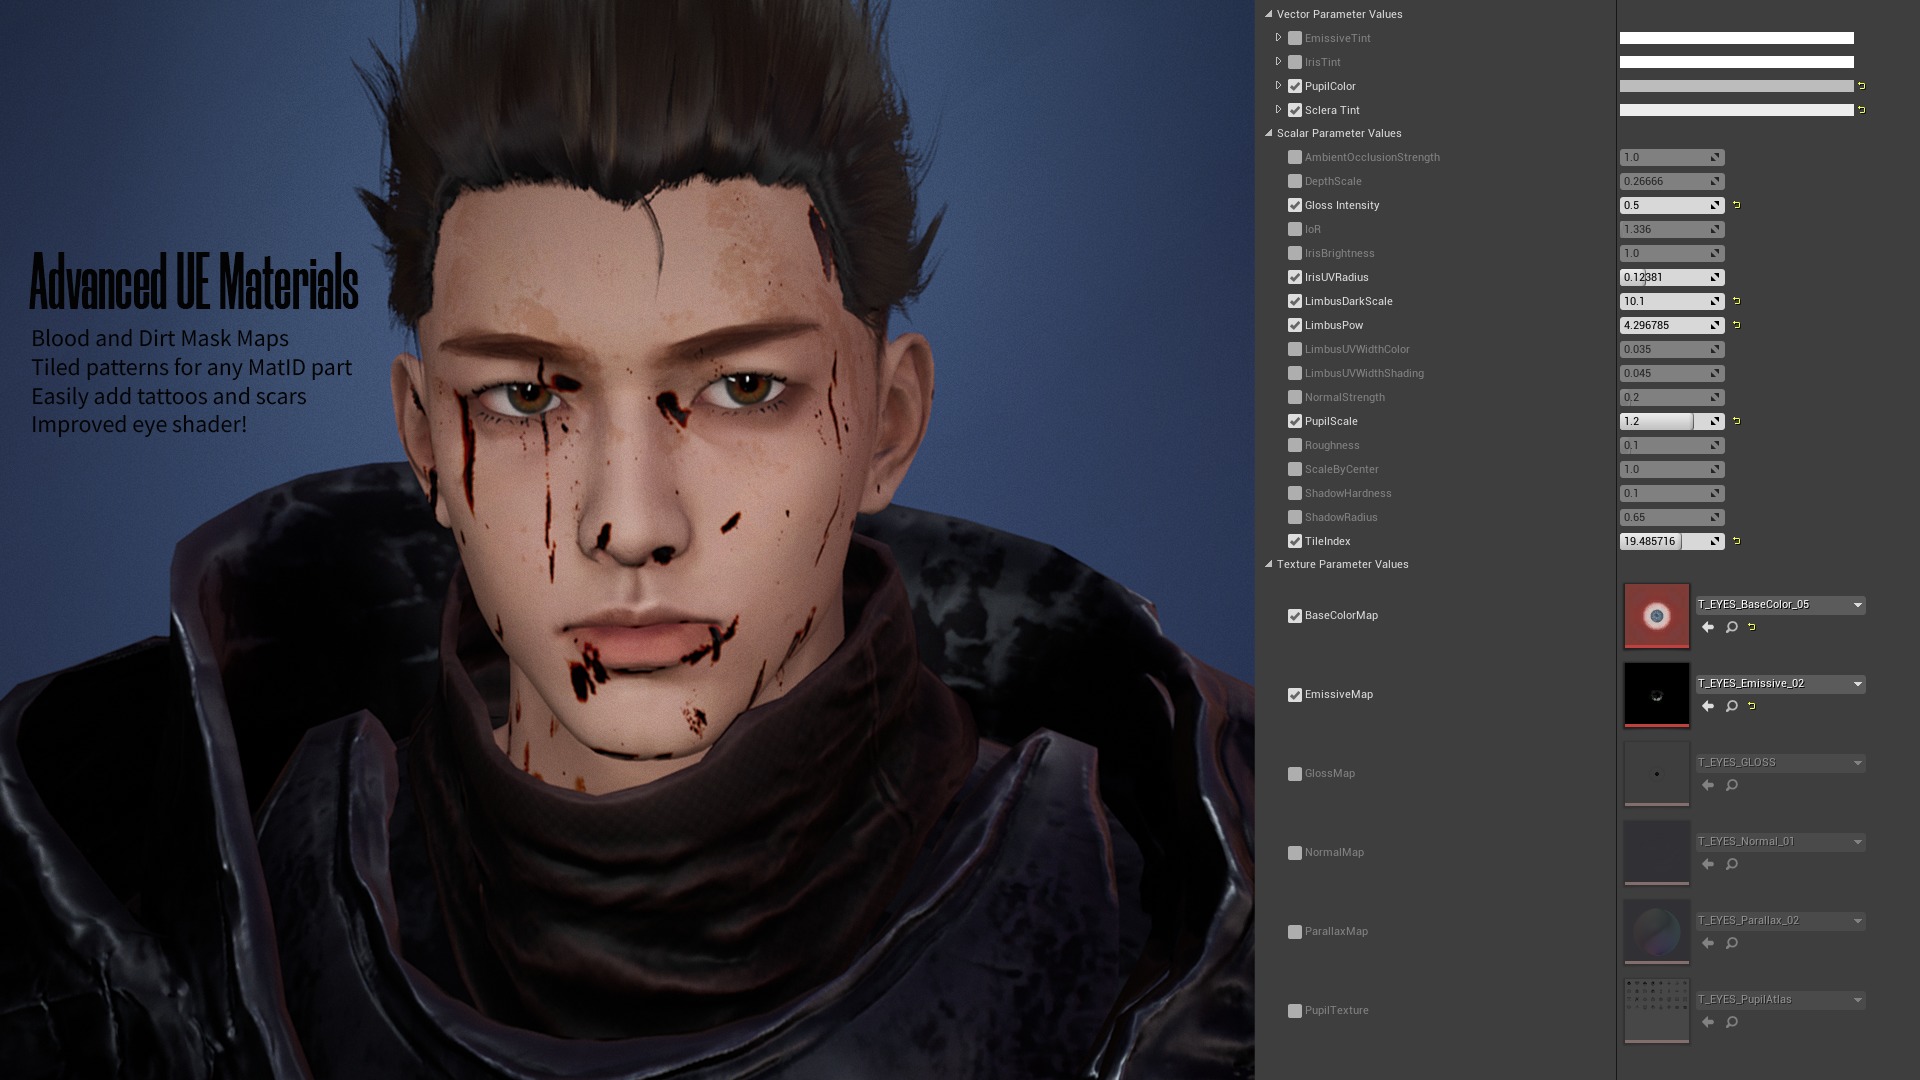Reset EmissiveMap texture to default

tap(1752, 706)
